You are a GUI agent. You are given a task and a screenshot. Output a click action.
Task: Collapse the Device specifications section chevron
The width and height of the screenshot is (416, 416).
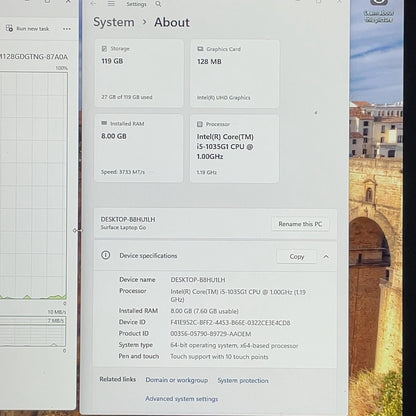[x=326, y=257]
